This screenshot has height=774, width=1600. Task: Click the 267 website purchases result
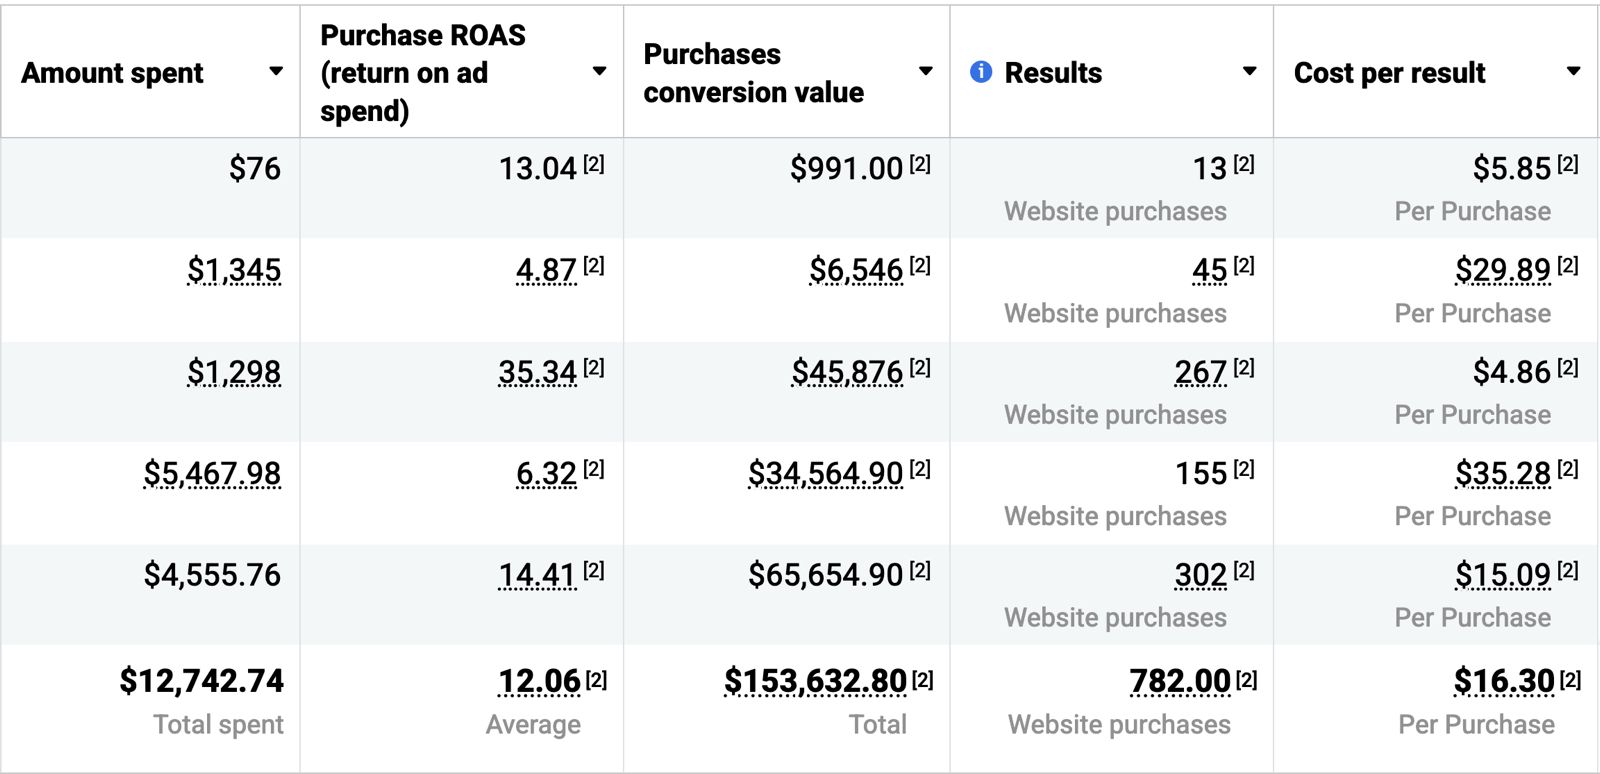pos(1200,372)
